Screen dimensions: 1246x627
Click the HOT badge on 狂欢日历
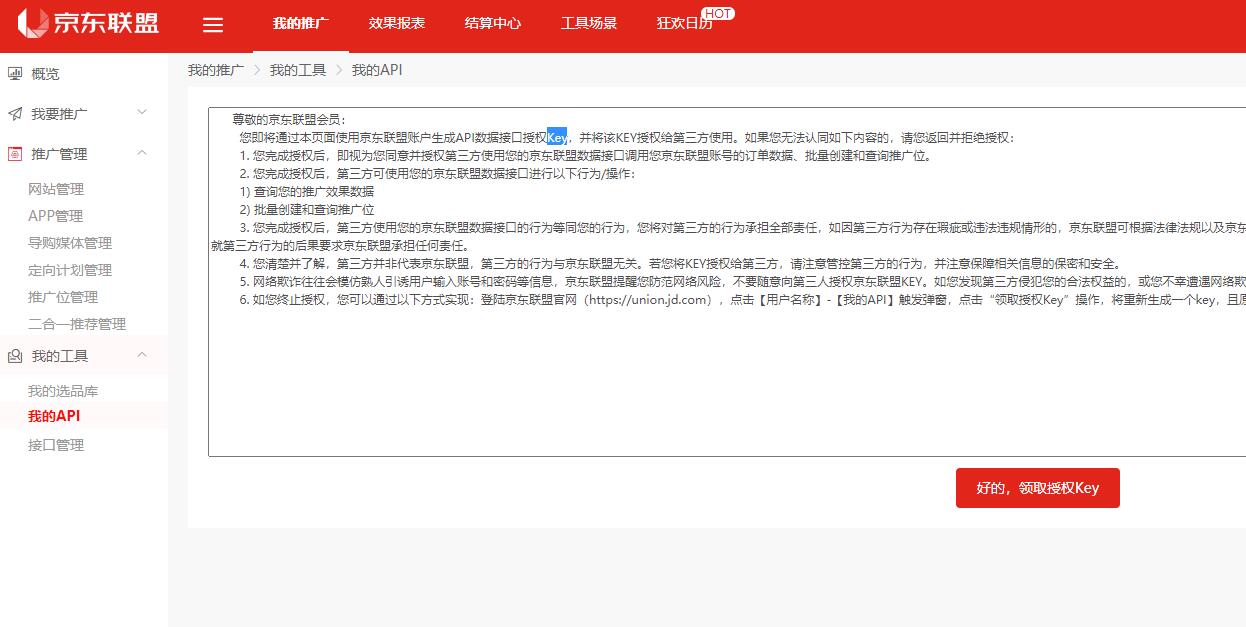718,13
